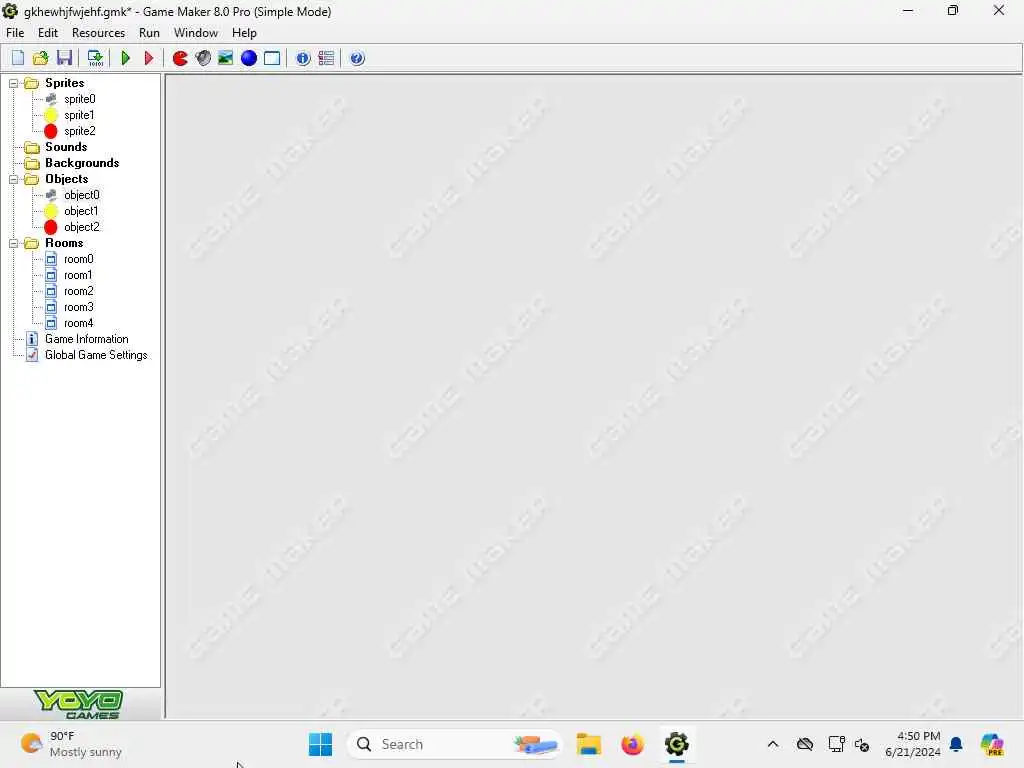This screenshot has width=1024, height=768.
Task: Select room1 in the tree
Action: pos(78,275)
